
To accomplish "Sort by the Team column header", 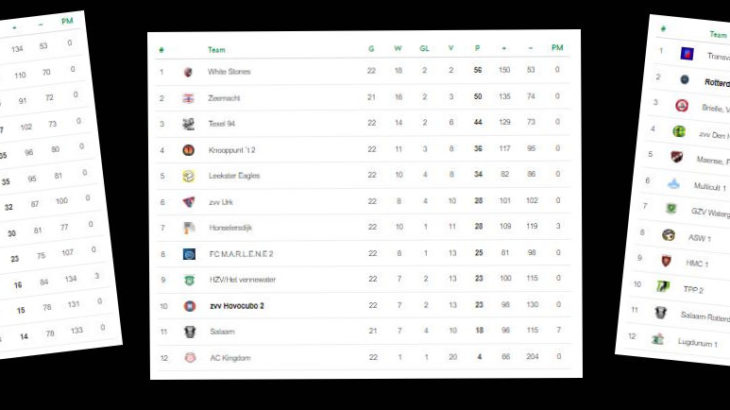I will [x=216, y=50].
